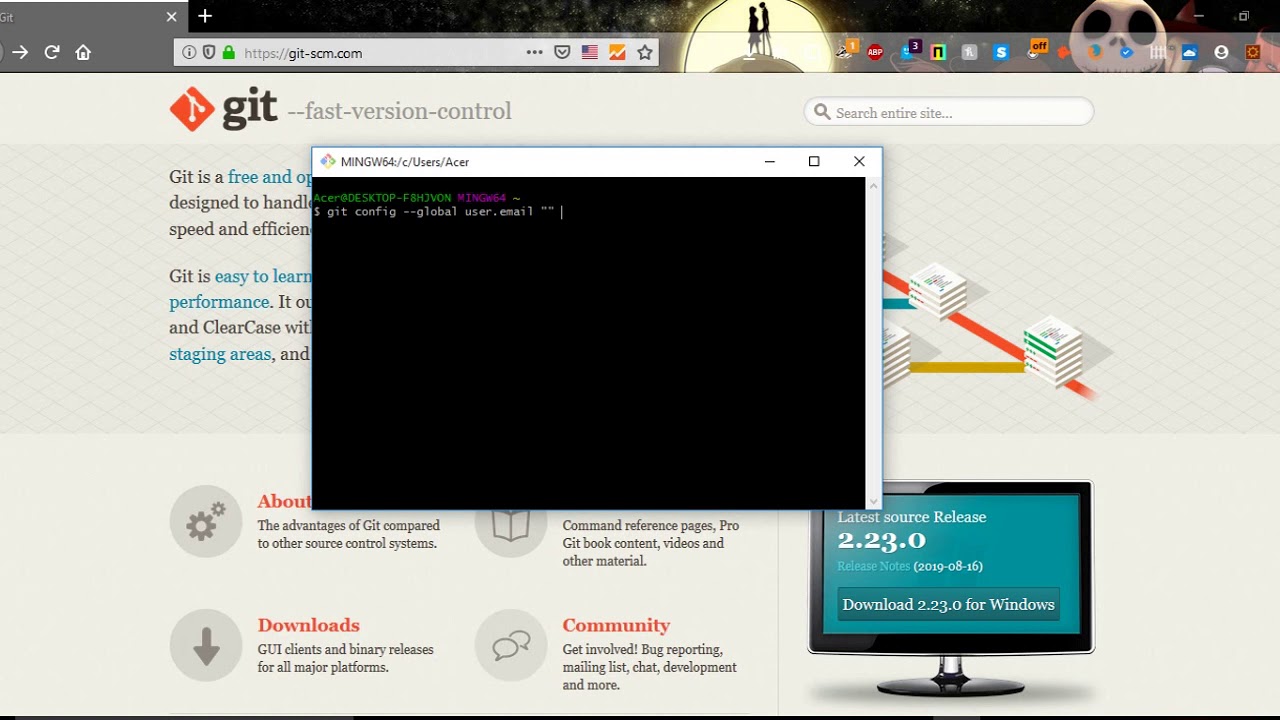This screenshot has height=720, width=1280.
Task: Click the terminal git config command line
Action: [439, 212]
